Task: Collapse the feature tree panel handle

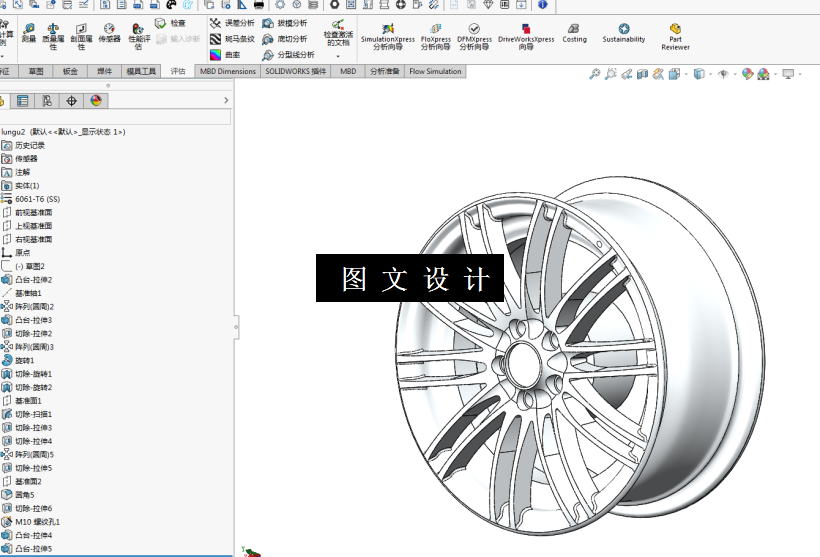Action: [236, 327]
